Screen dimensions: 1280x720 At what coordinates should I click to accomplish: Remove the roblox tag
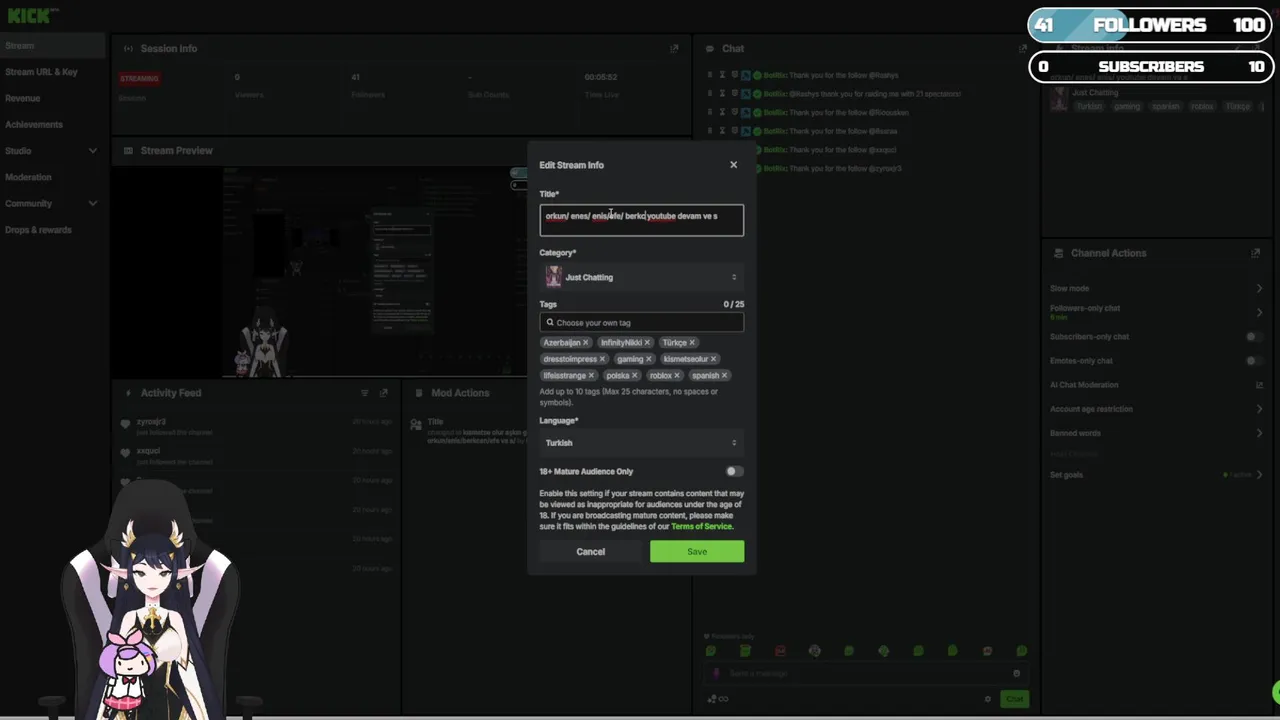tap(677, 376)
